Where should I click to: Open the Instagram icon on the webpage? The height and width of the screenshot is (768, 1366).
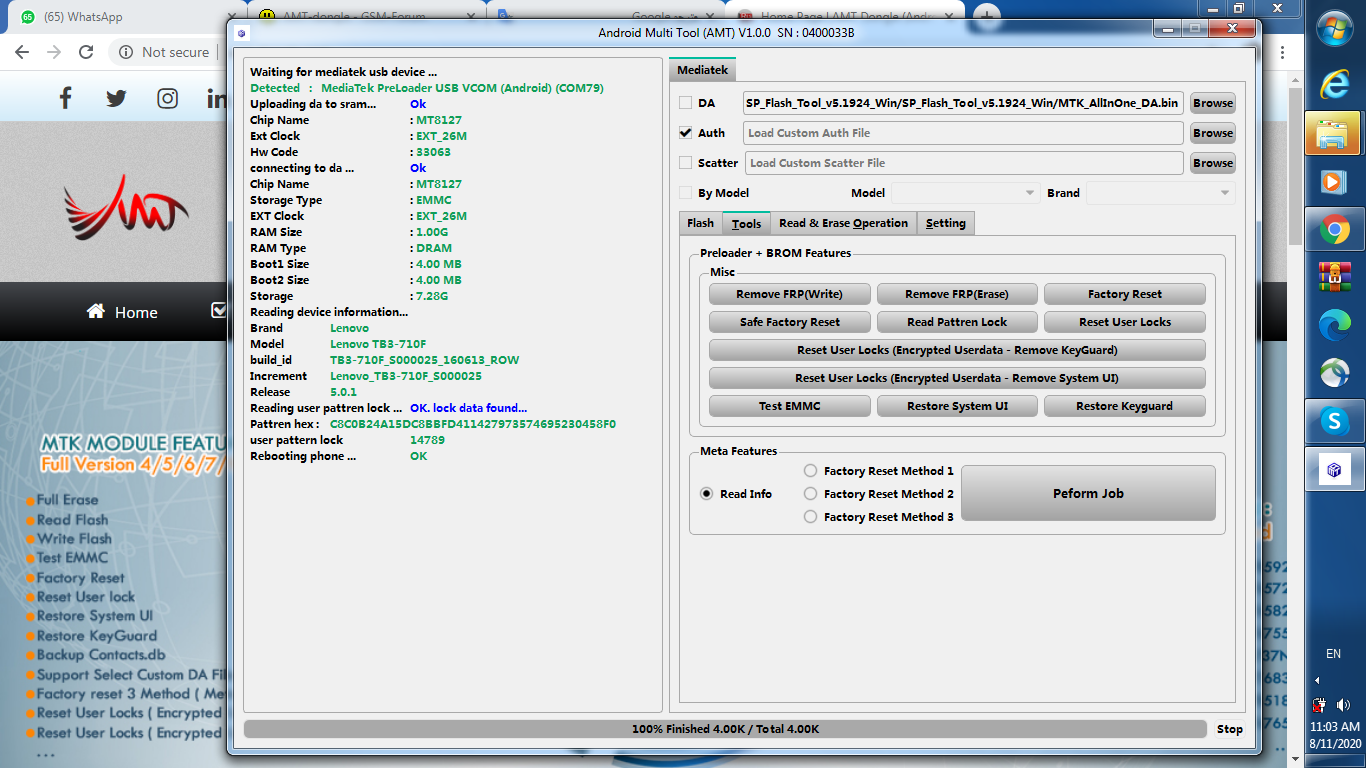168,98
